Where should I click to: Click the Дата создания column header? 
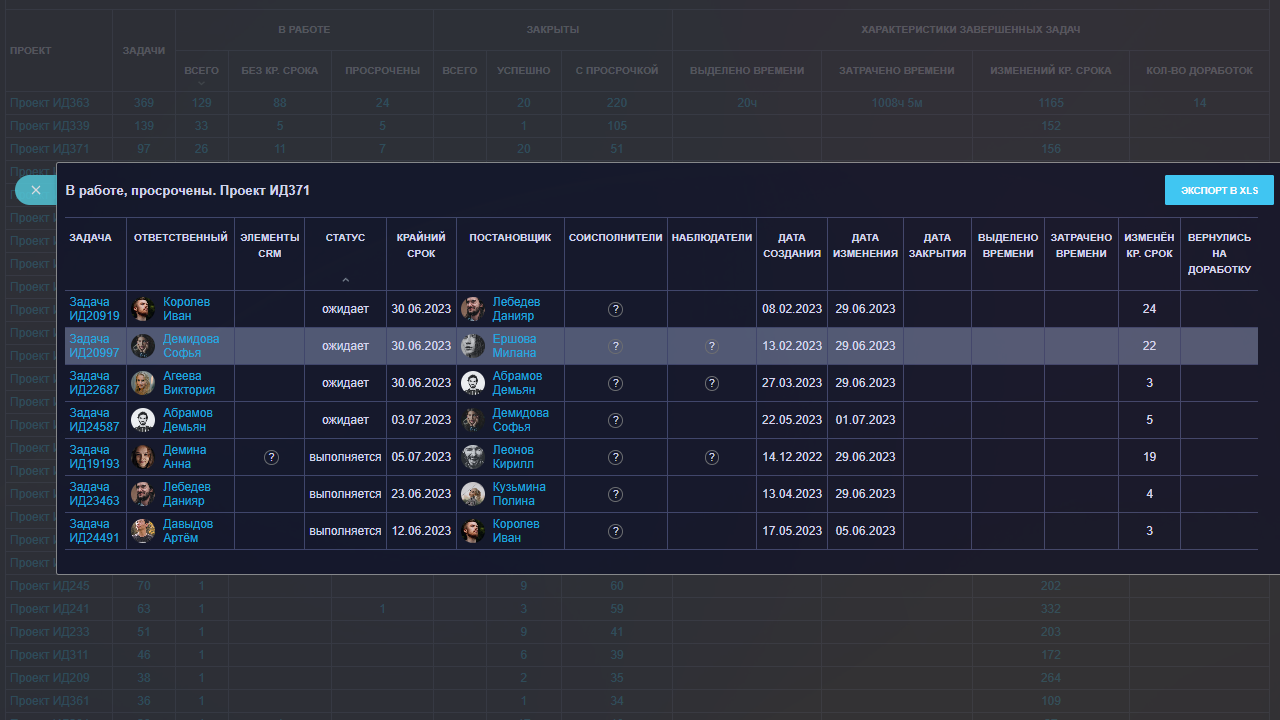pos(791,246)
